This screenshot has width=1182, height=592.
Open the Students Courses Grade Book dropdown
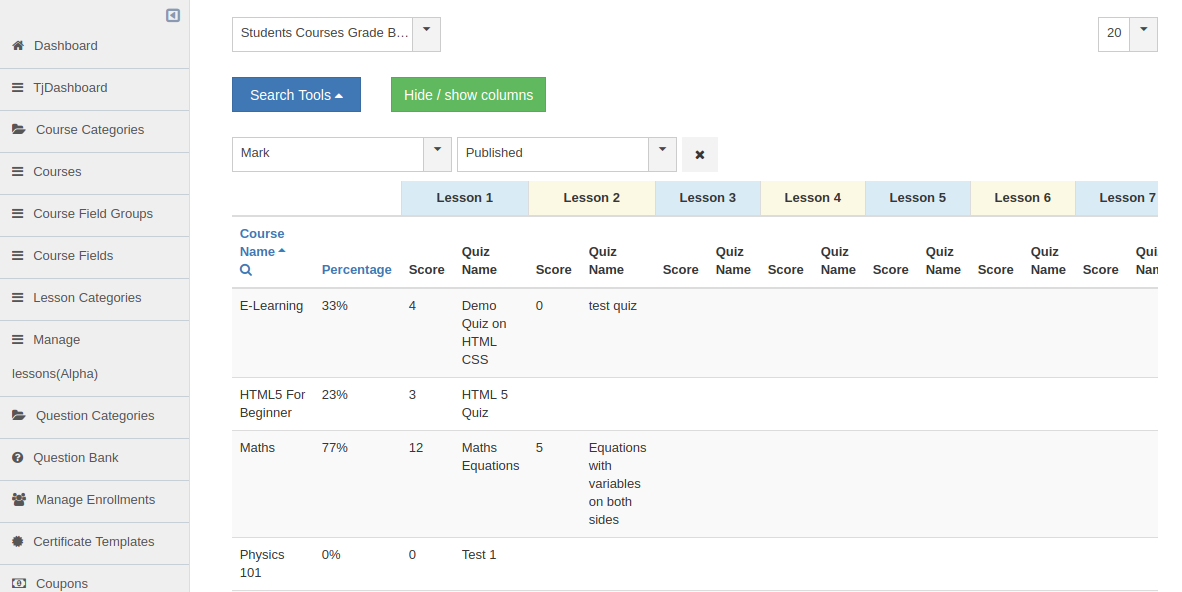336,34
